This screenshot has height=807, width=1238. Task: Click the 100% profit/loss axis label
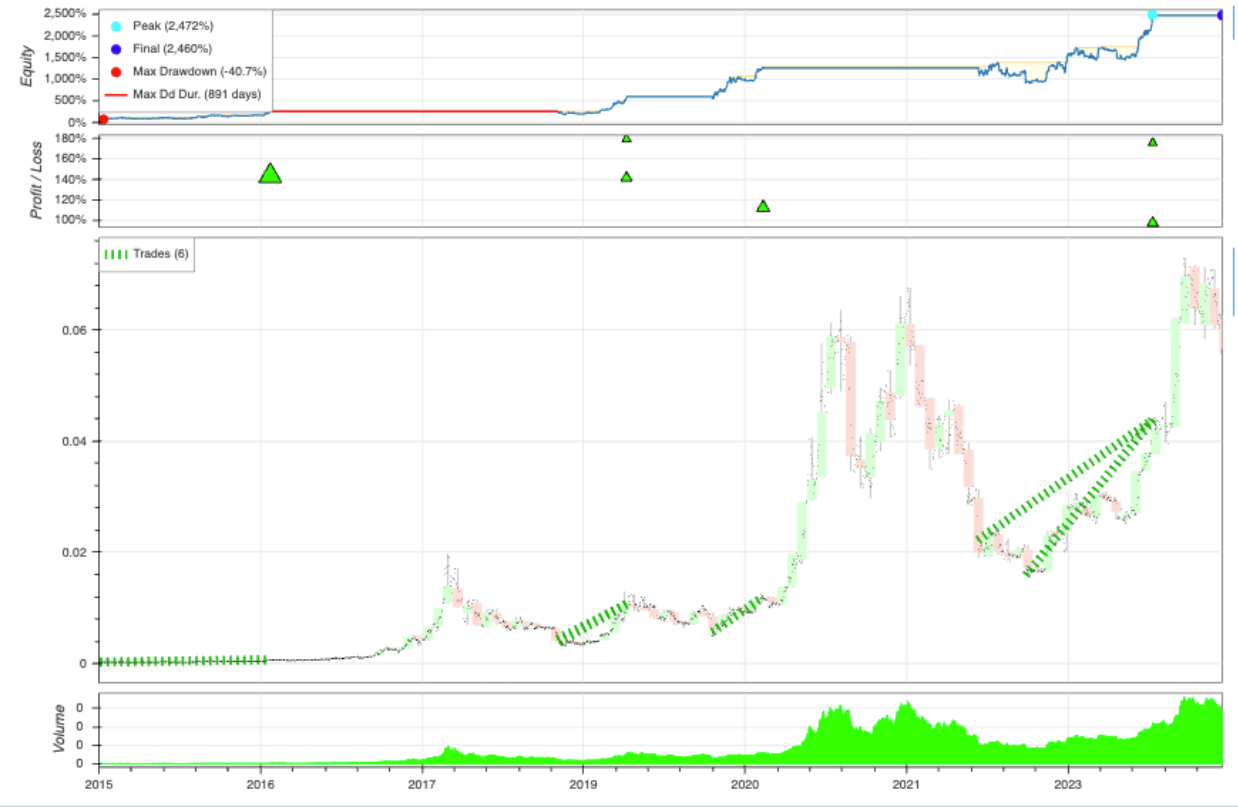tap(70, 221)
